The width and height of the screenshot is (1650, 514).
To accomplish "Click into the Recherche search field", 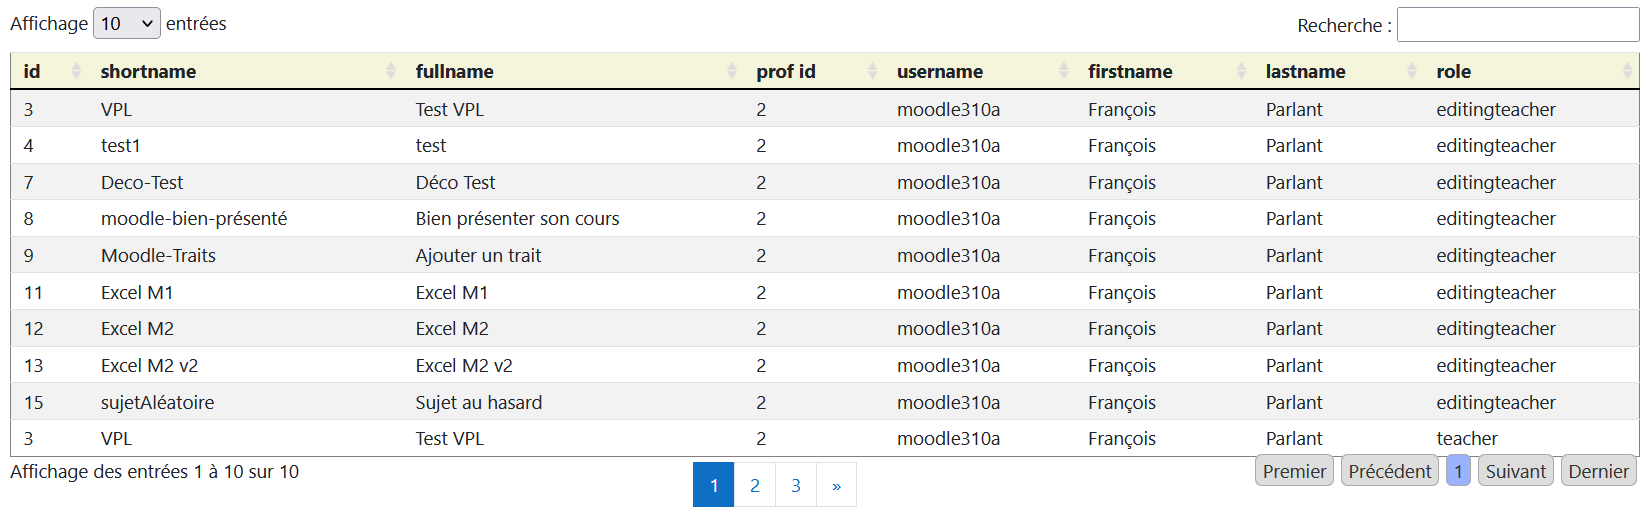I will coord(1517,25).
